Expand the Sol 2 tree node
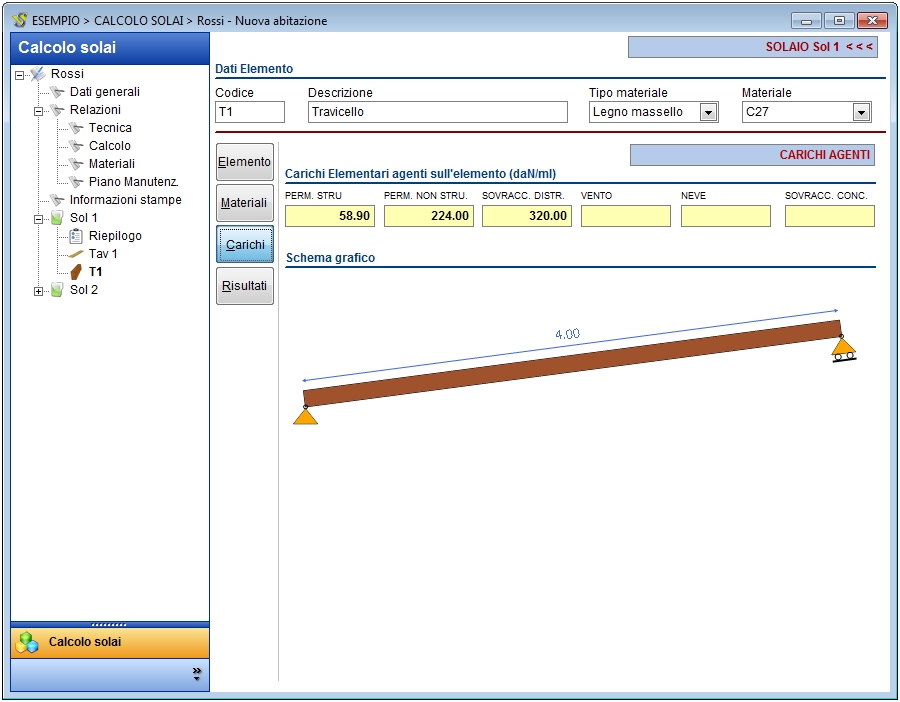Viewport: 900px width, 702px height. pyautogui.click(x=39, y=290)
